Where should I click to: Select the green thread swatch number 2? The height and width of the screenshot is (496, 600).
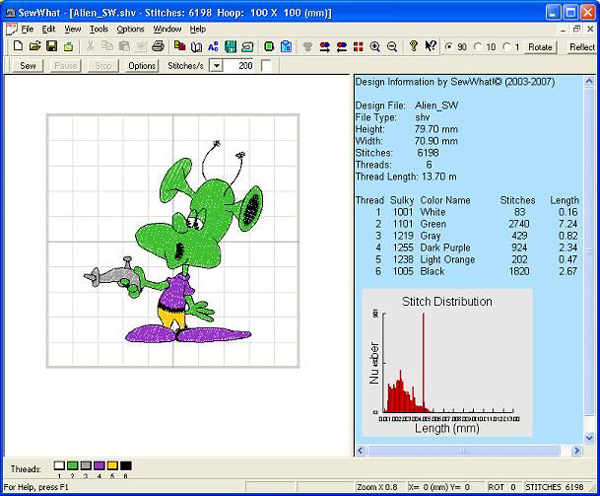coord(73,466)
